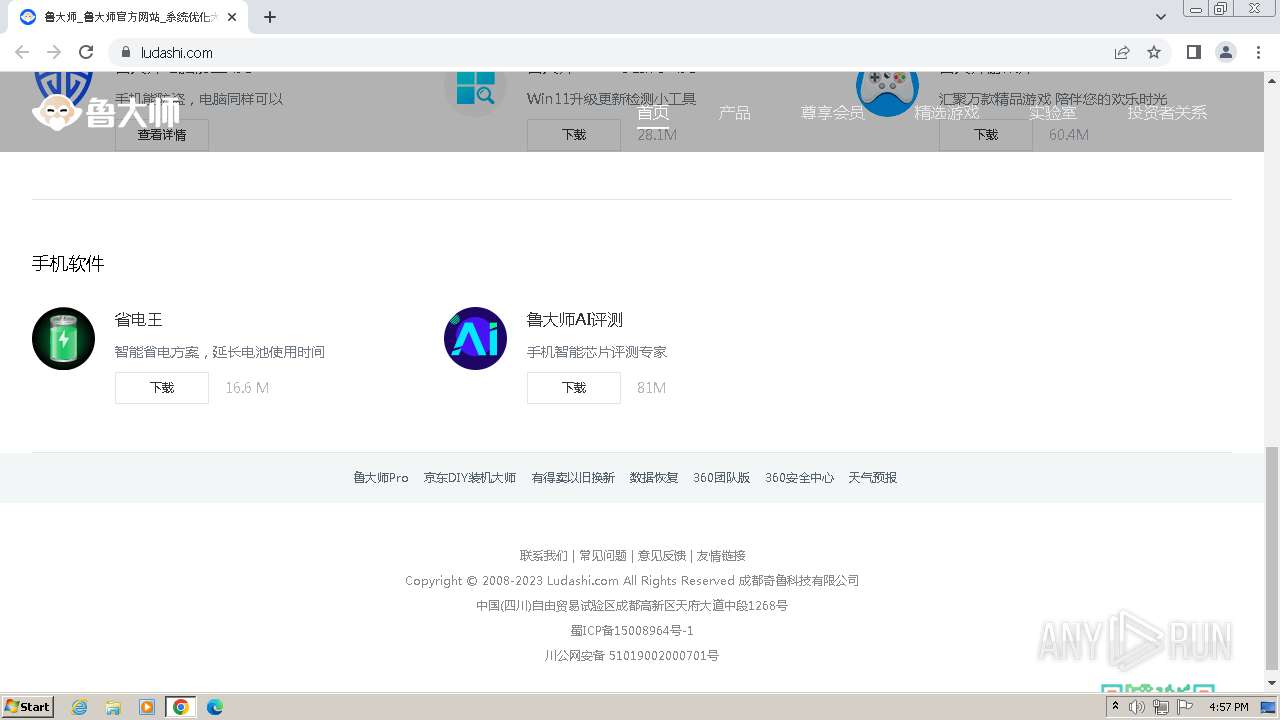
Task: Click network icon in system tray
Action: (1160, 707)
